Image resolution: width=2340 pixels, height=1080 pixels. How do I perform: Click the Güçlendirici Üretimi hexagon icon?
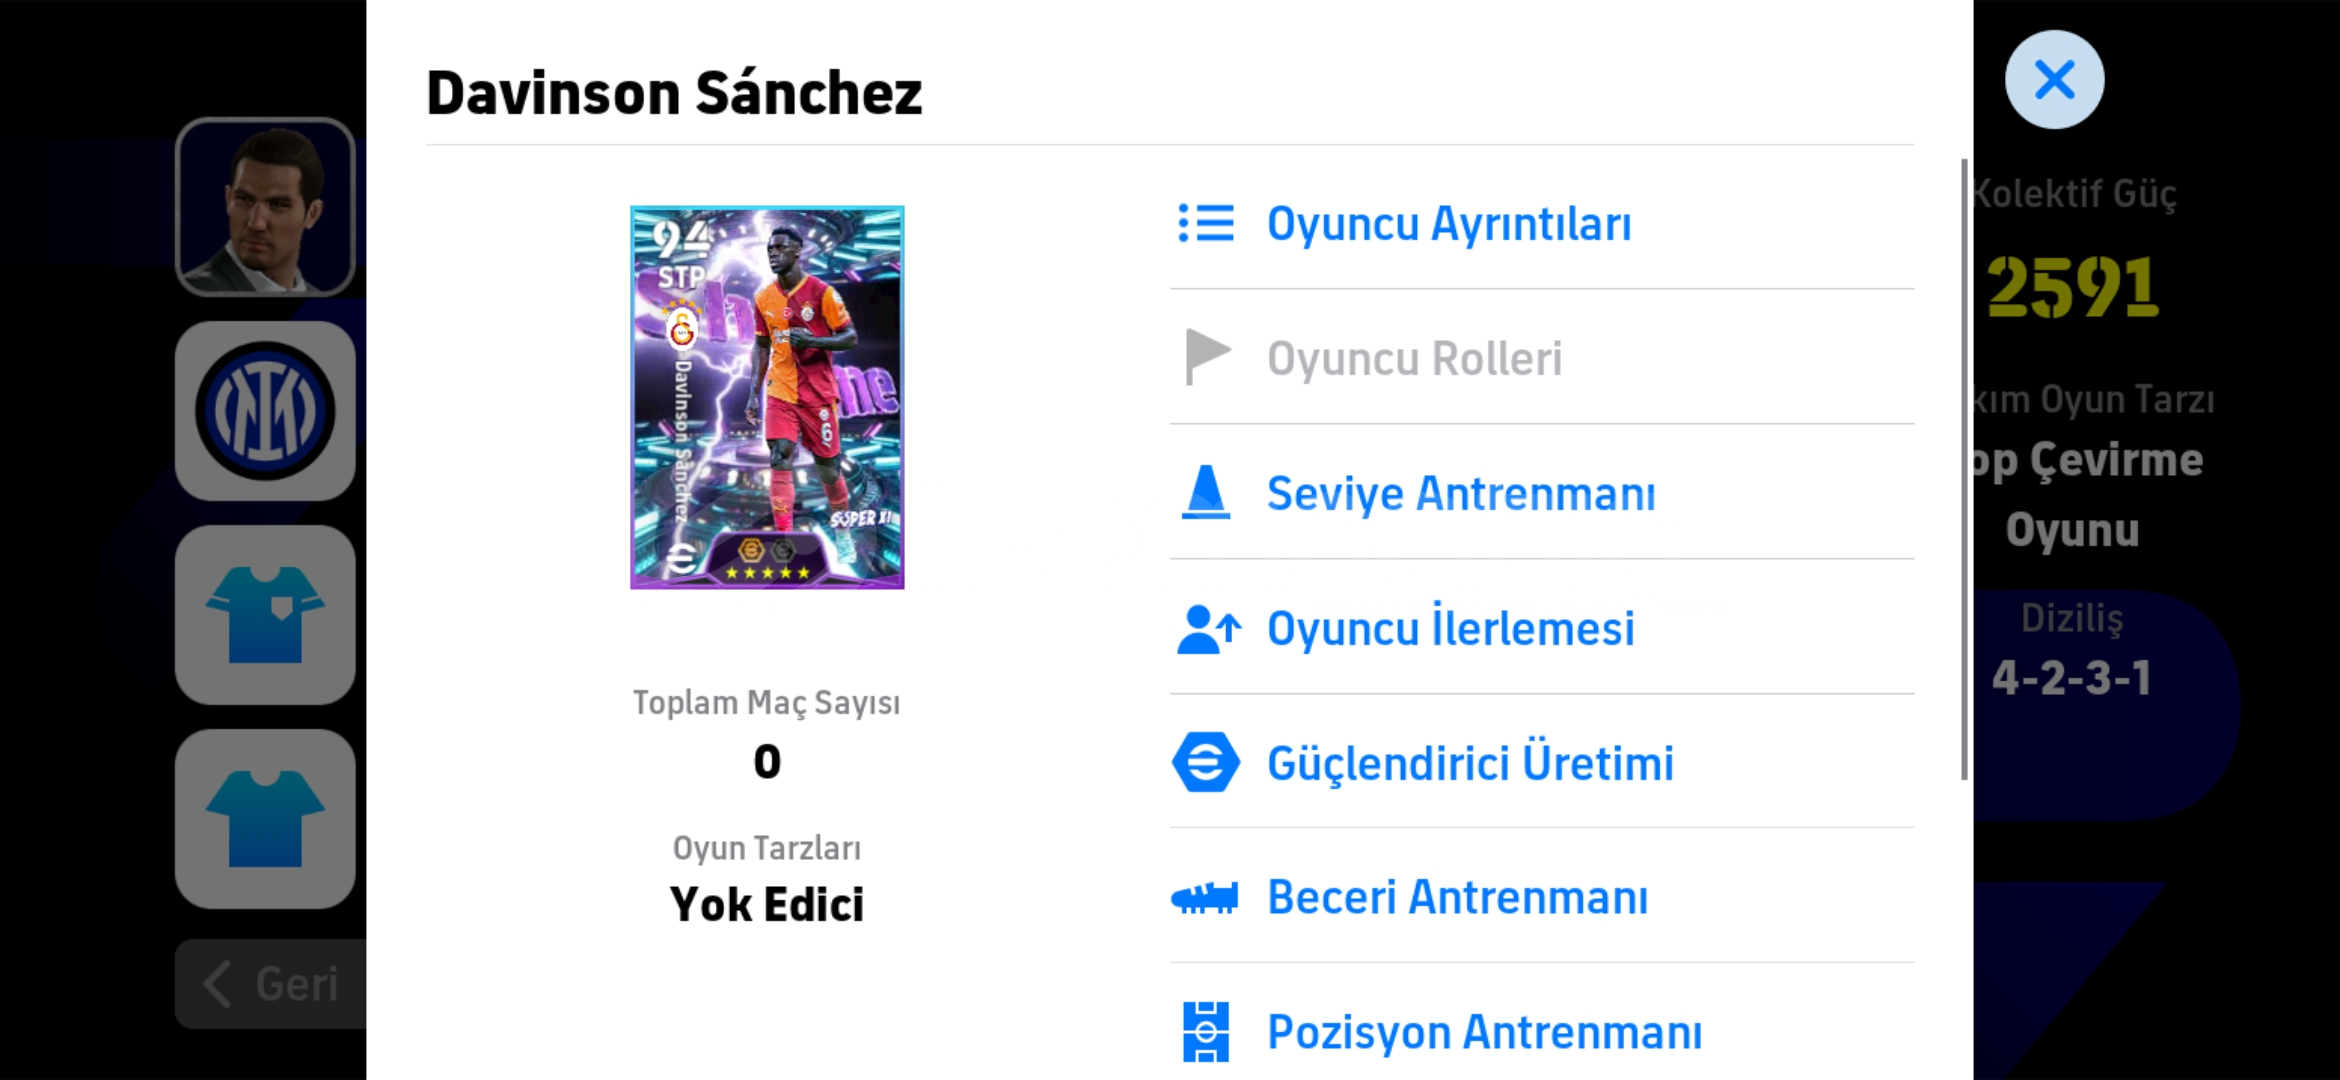pyautogui.click(x=1206, y=763)
